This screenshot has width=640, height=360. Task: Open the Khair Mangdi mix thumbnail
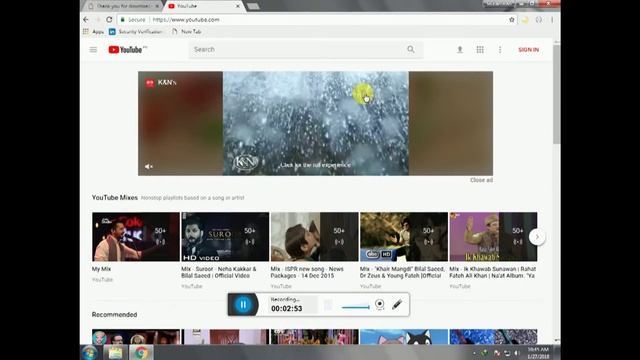pos(404,237)
